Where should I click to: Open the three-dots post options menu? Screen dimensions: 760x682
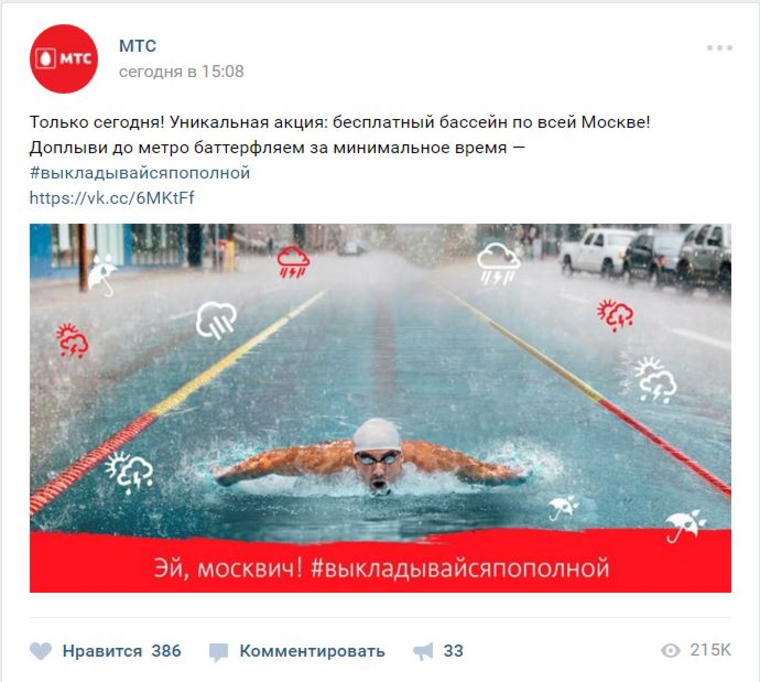pyautogui.click(x=719, y=48)
